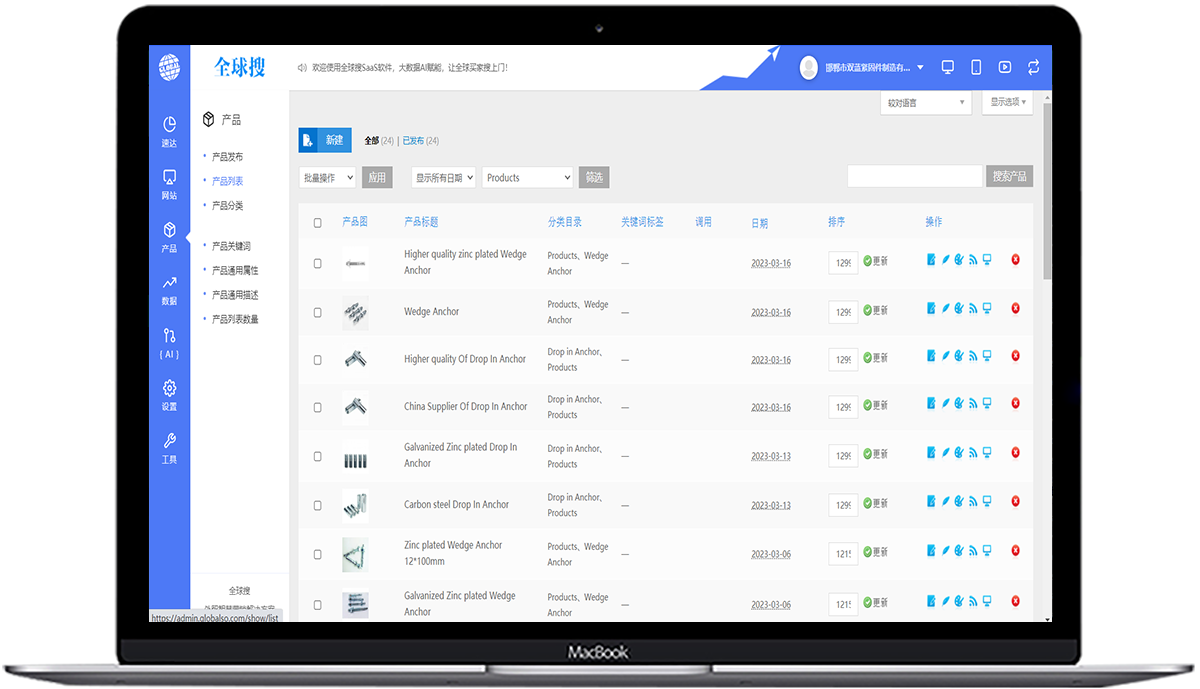This screenshot has width=1200, height=689.
Task: Sort by the 产品标题 column header
Action: pyautogui.click(x=421, y=222)
